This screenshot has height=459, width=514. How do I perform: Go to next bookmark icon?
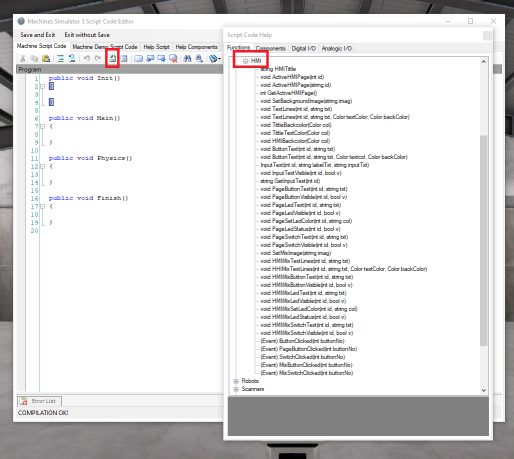click(161, 59)
